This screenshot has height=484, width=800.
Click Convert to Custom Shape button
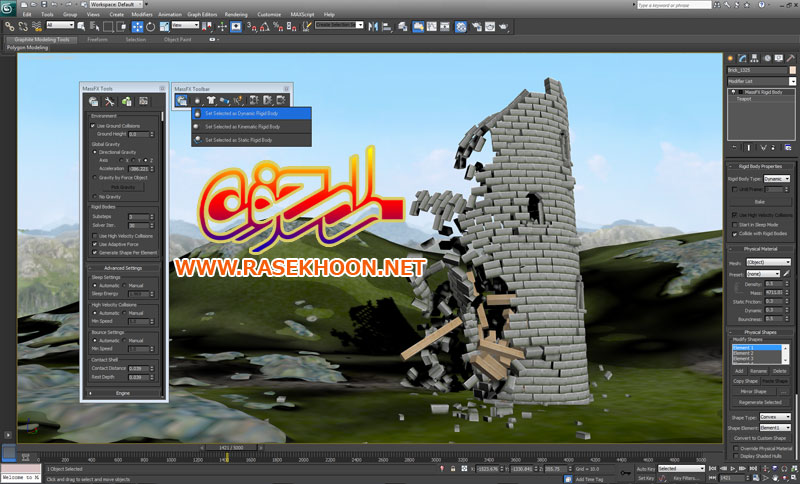760,438
